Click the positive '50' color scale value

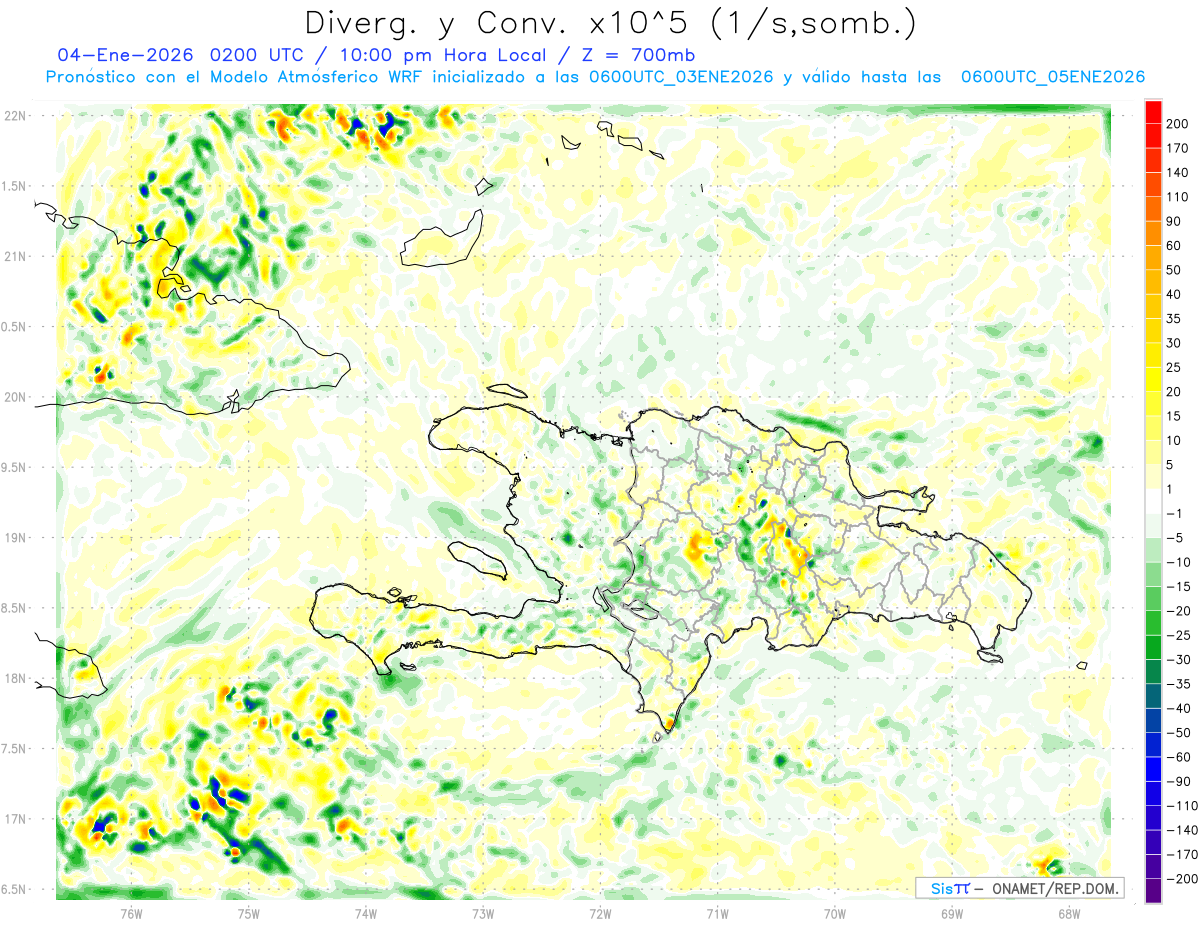click(x=1174, y=270)
